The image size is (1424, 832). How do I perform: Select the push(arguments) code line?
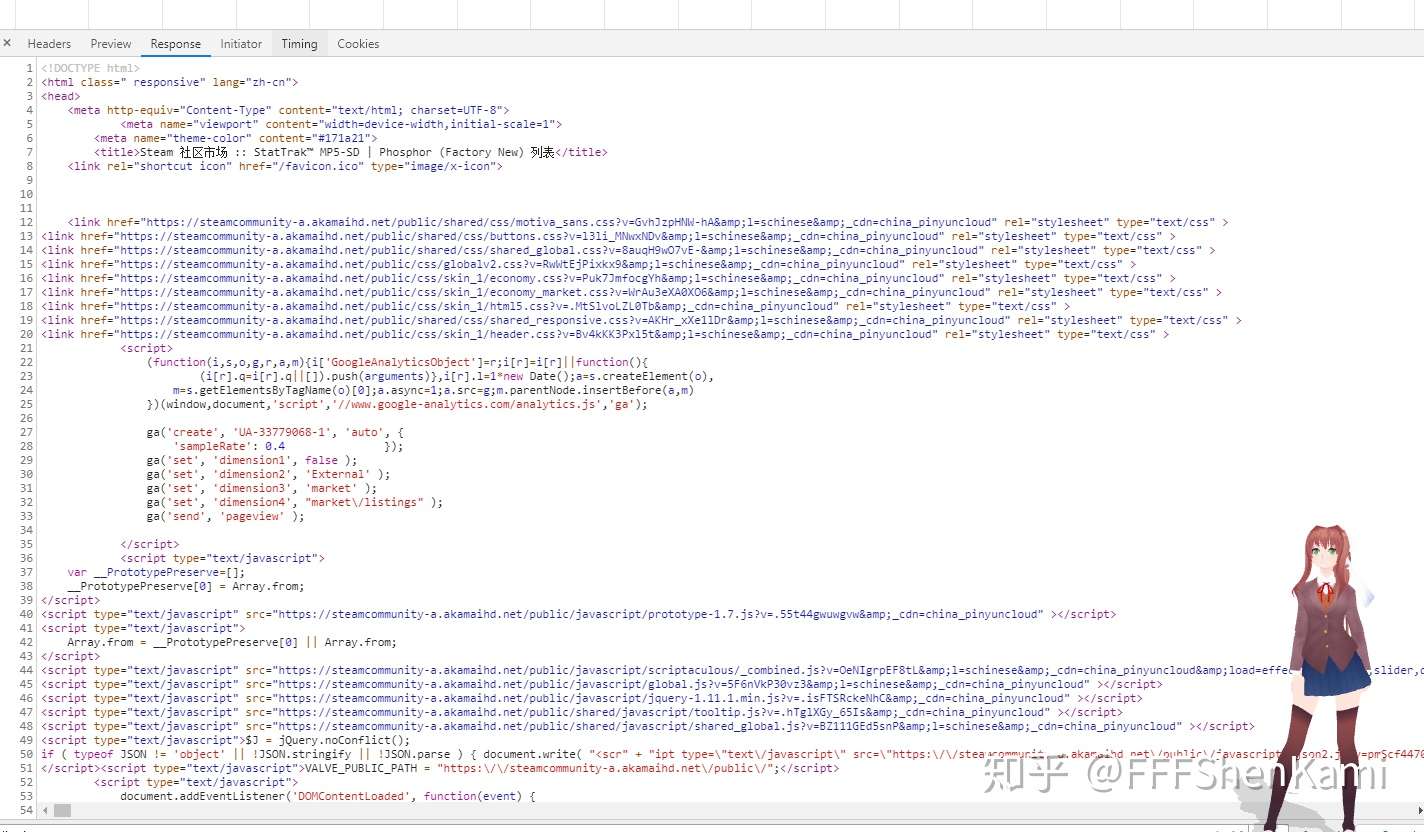[457, 376]
